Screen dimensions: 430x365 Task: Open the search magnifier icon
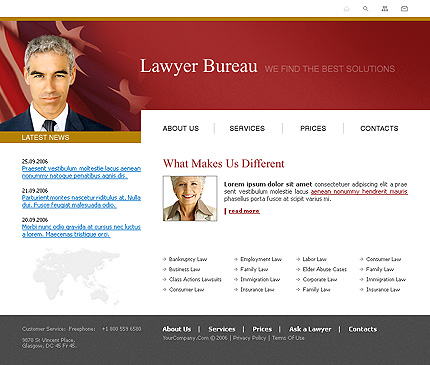[366, 9]
